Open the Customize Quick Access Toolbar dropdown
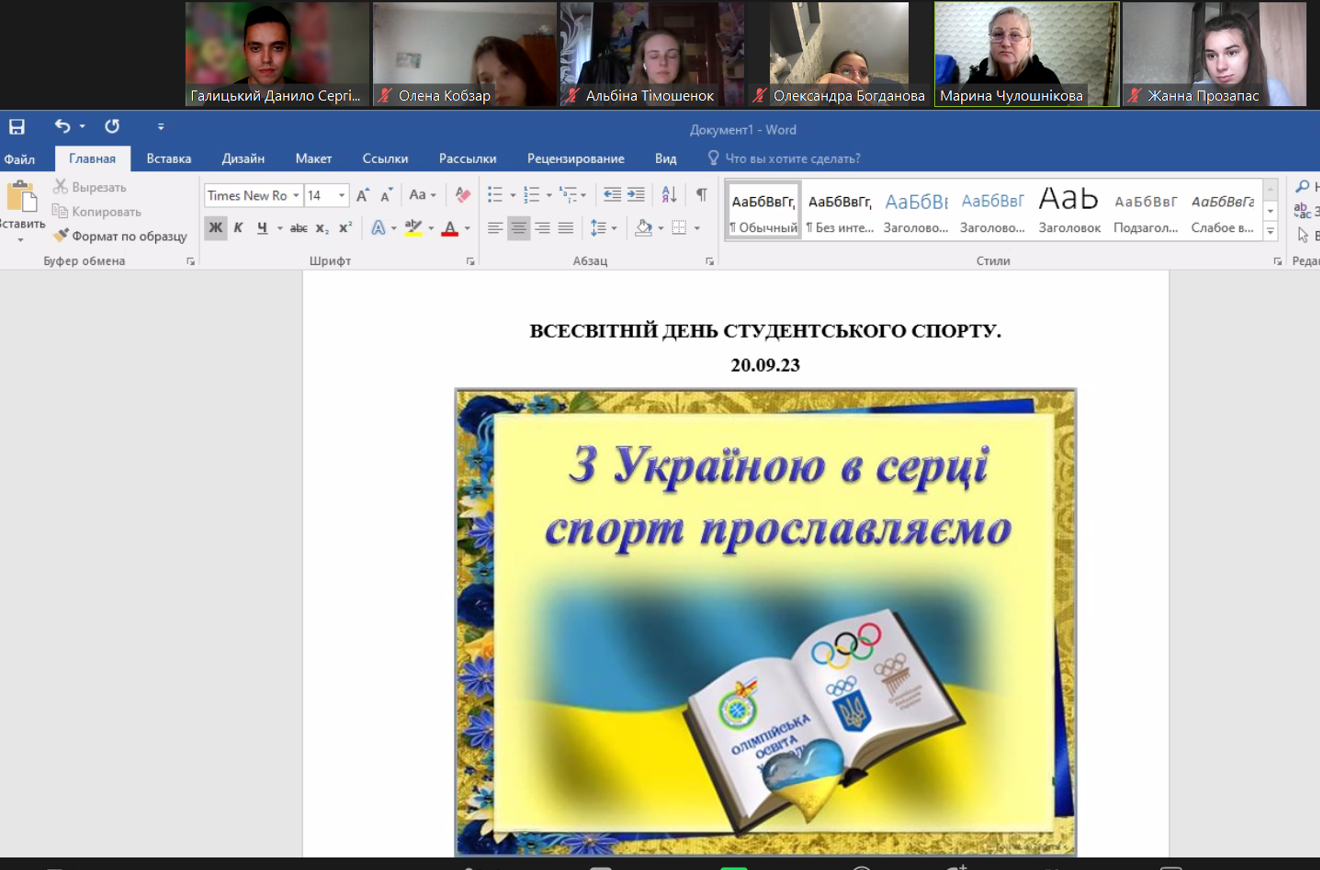This screenshot has height=870, width=1320. pos(160,127)
